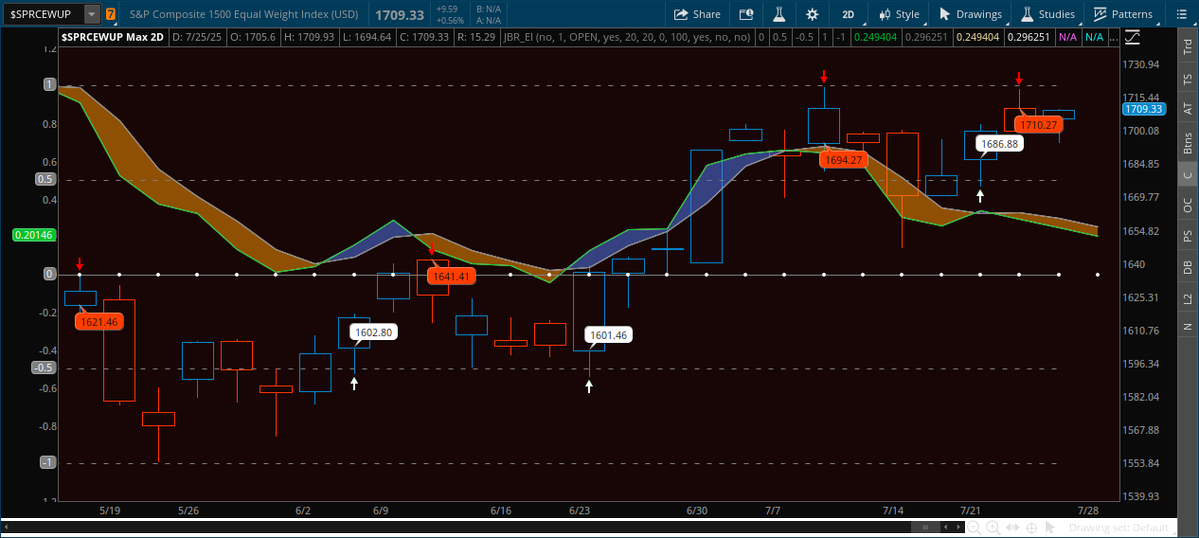1199x538 pixels.
Task: Open the orange 7 symbol link selector
Action: tap(112, 14)
